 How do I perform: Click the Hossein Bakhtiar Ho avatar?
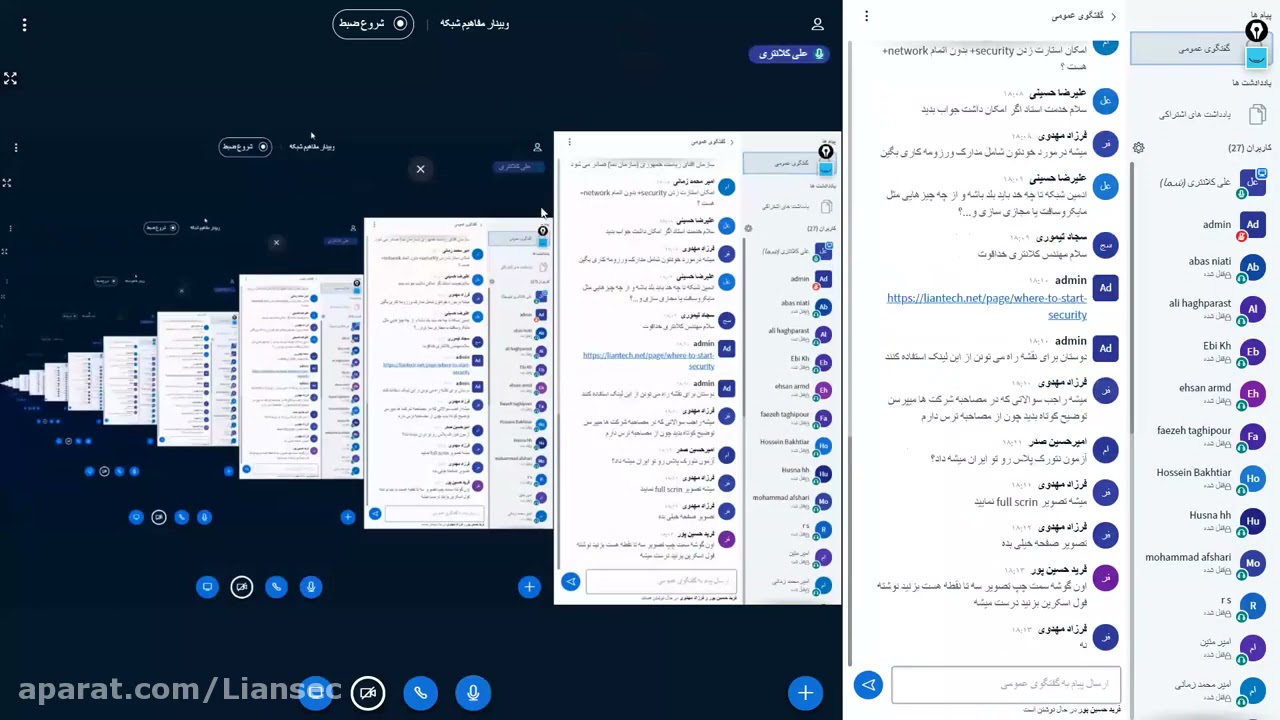tap(1252, 478)
